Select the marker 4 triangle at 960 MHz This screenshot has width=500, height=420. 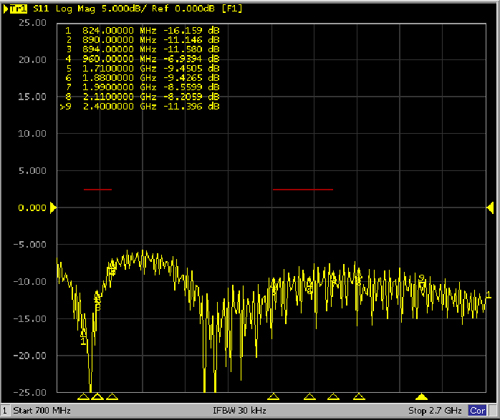pos(112,397)
